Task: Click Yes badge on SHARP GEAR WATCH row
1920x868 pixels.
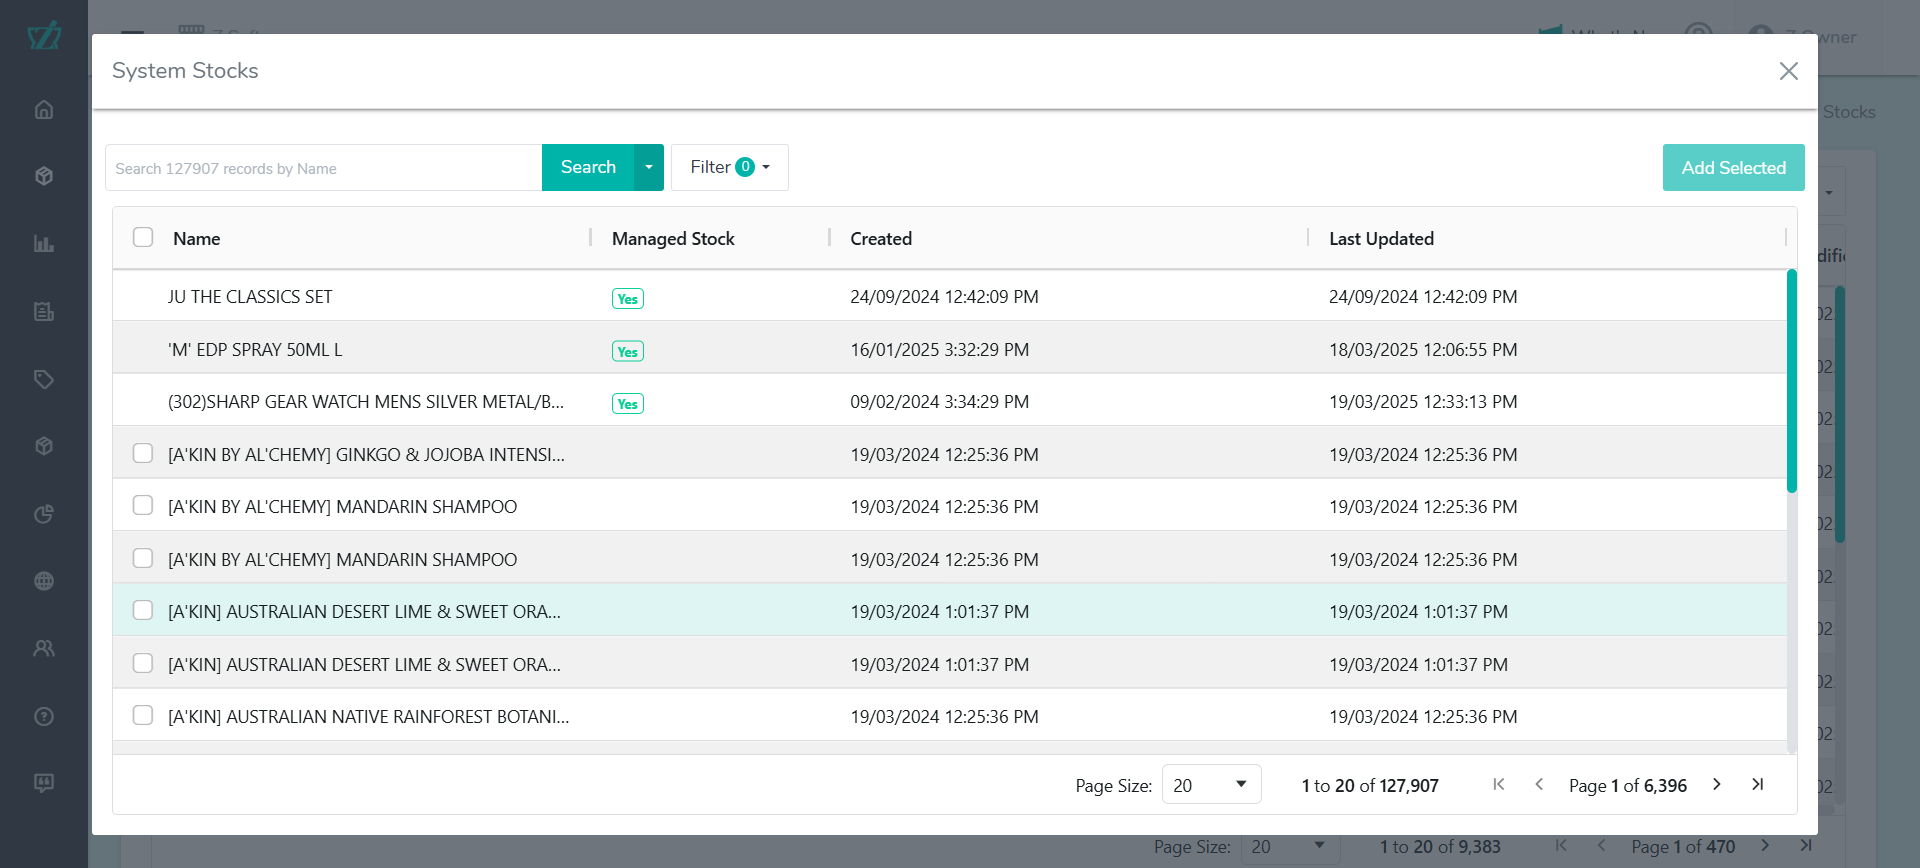Action: click(628, 404)
